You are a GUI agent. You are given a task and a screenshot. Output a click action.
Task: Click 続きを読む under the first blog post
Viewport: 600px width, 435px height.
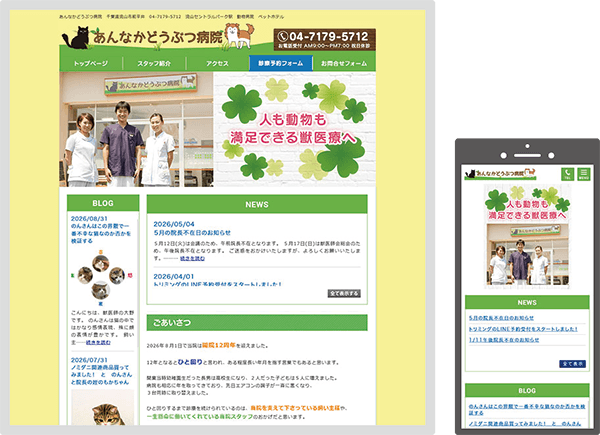pyautogui.click(x=98, y=342)
